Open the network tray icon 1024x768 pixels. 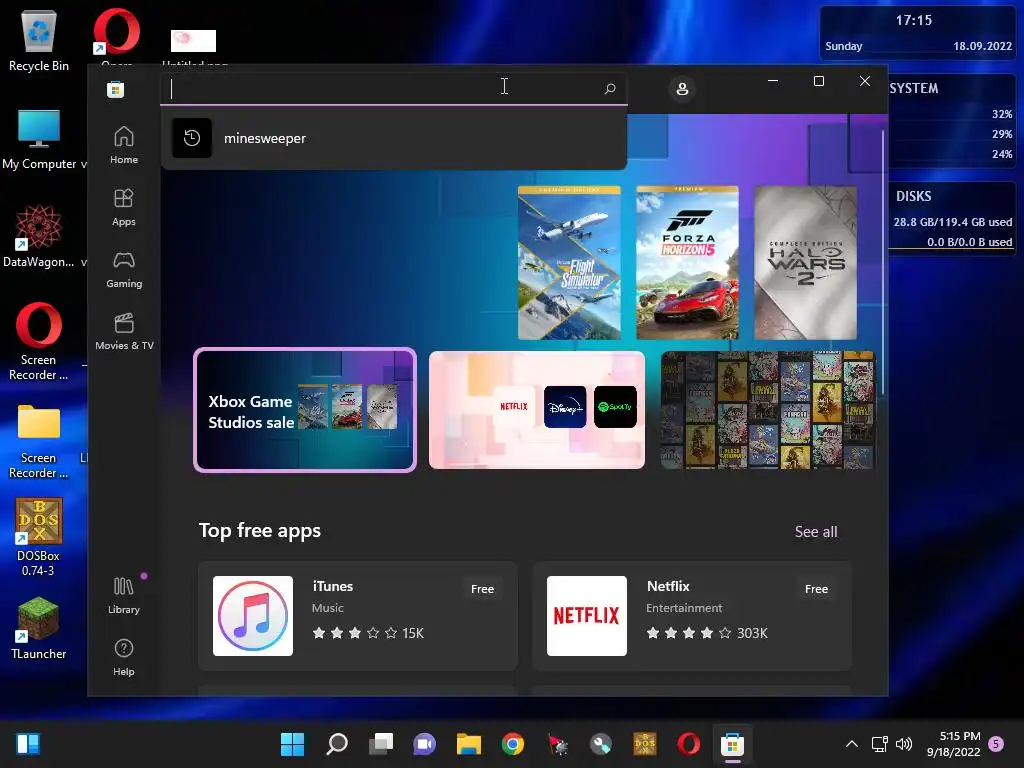pos(880,744)
